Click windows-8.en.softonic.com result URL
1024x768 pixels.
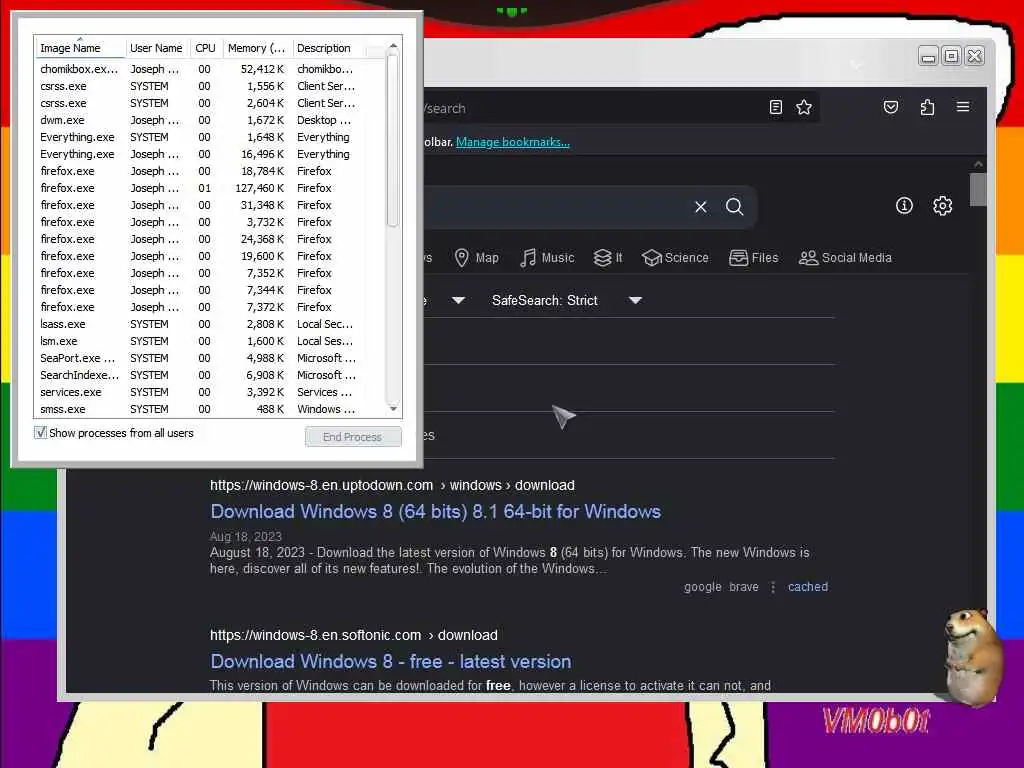(x=354, y=635)
